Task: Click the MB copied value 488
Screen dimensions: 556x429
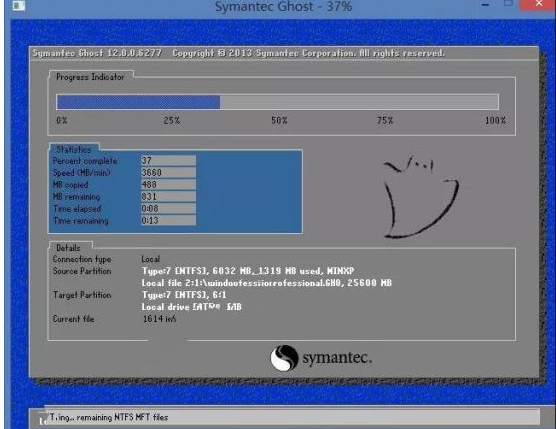Action: click(168, 185)
